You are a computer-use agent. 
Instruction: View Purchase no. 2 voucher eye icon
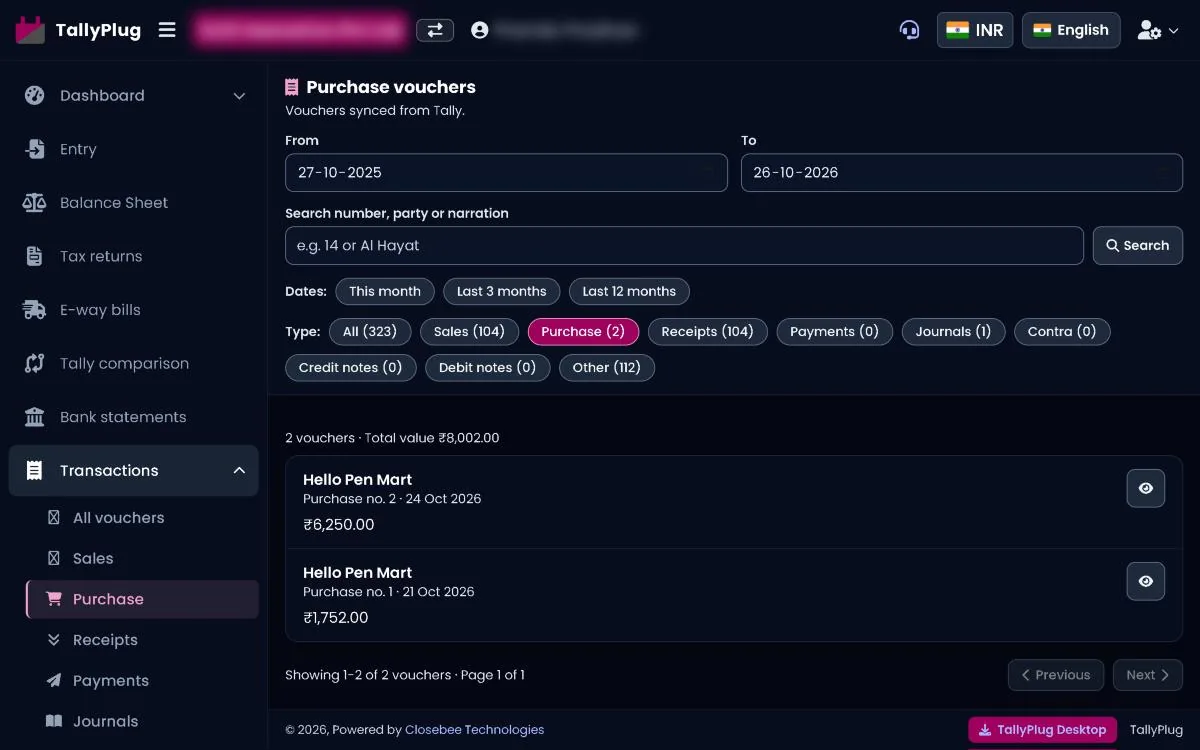click(x=1146, y=488)
